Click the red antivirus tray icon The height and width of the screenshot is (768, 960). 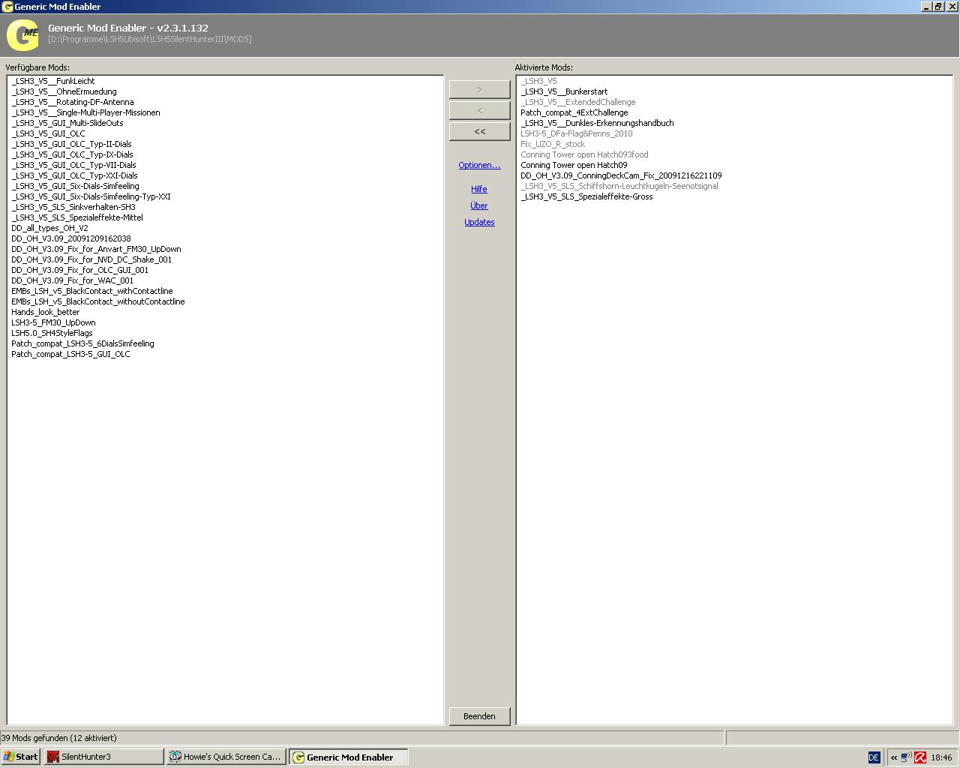[x=920, y=758]
